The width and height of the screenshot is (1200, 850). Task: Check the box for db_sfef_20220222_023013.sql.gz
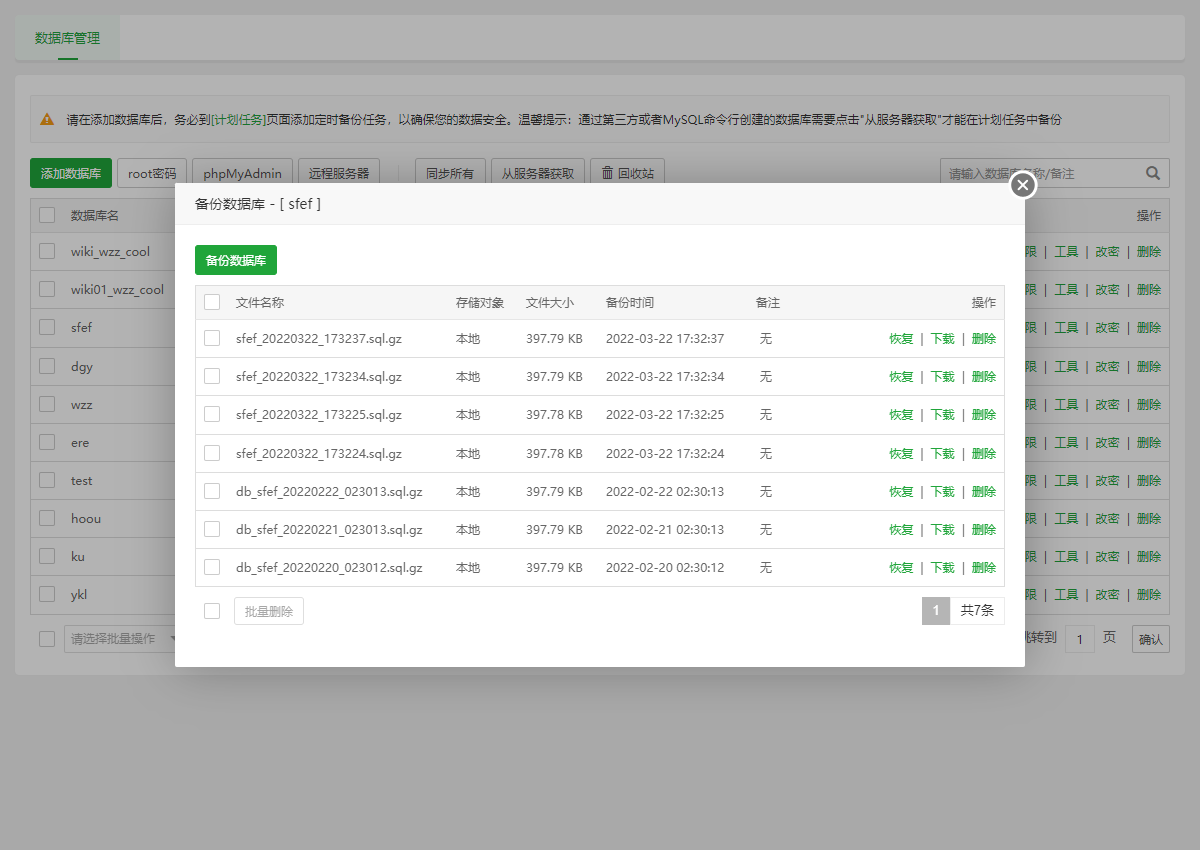point(212,491)
